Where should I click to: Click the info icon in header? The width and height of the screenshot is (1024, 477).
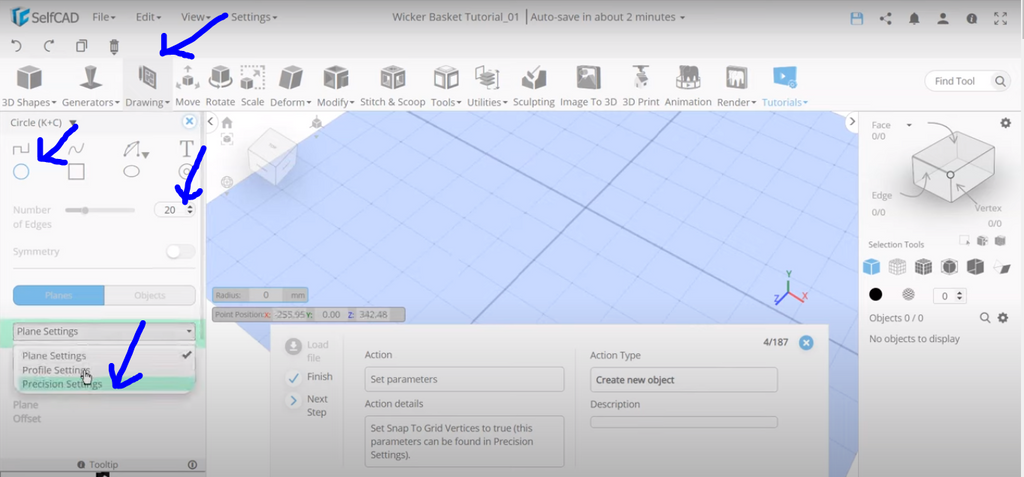972,18
